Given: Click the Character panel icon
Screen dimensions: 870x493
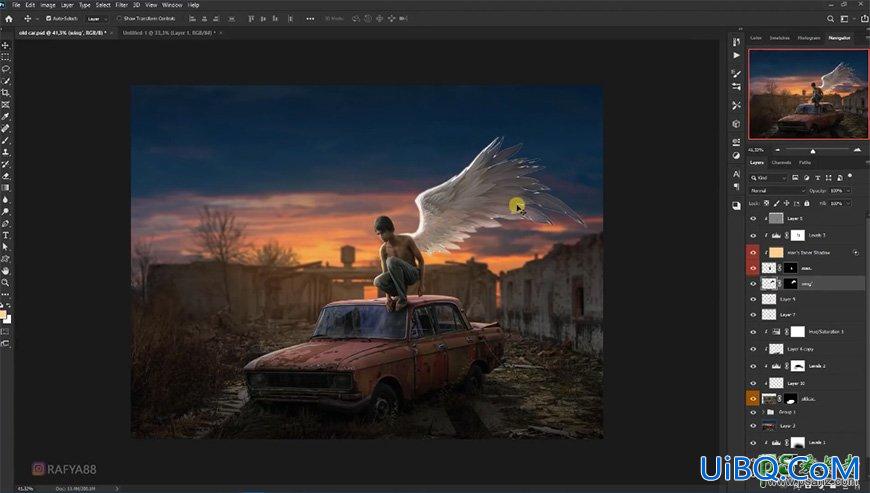Looking at the screenshot, I should (736, 174).
